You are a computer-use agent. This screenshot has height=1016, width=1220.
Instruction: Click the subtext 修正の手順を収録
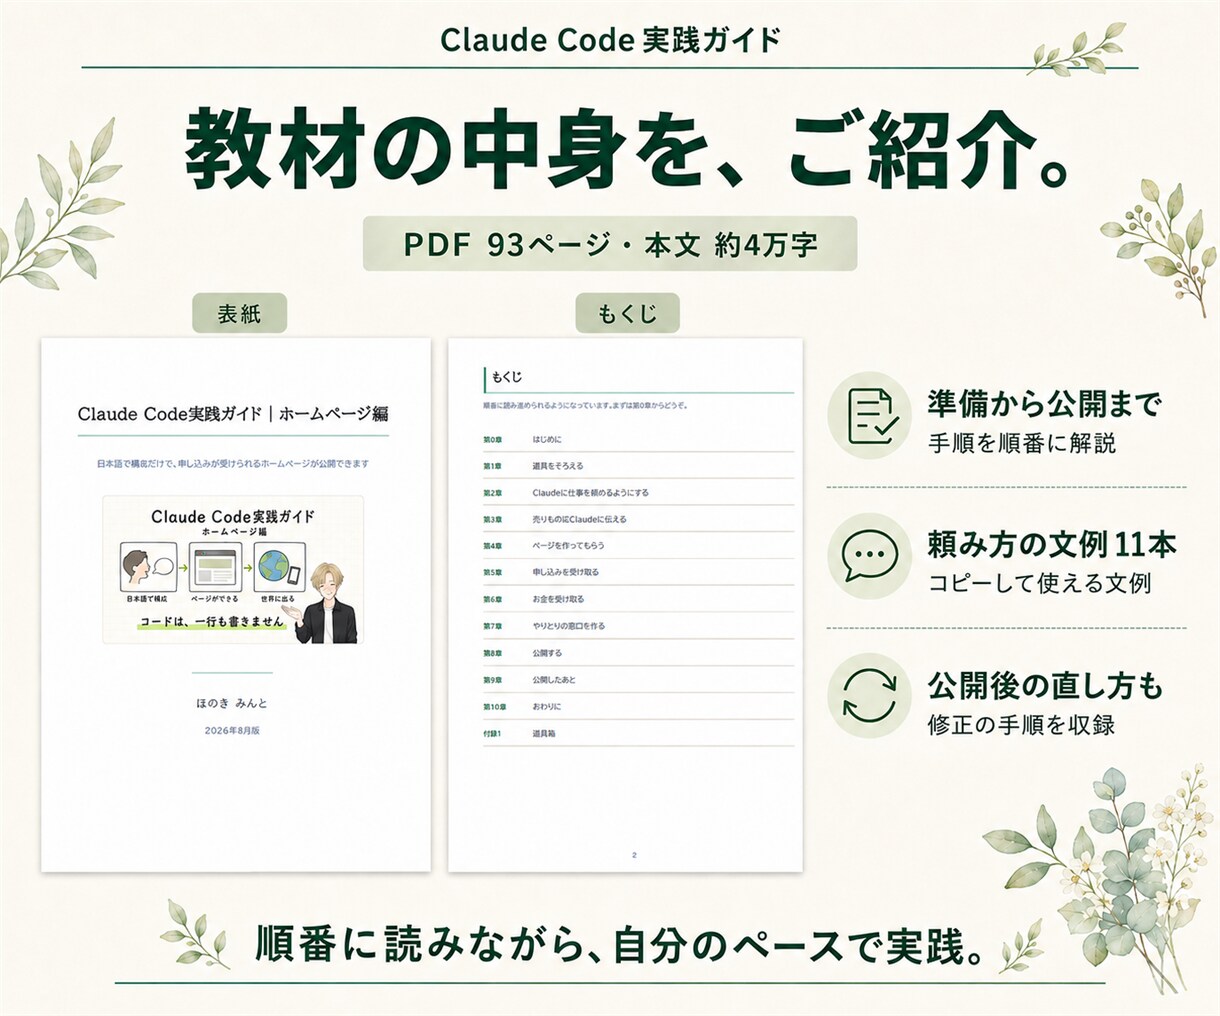point(1021,725)
